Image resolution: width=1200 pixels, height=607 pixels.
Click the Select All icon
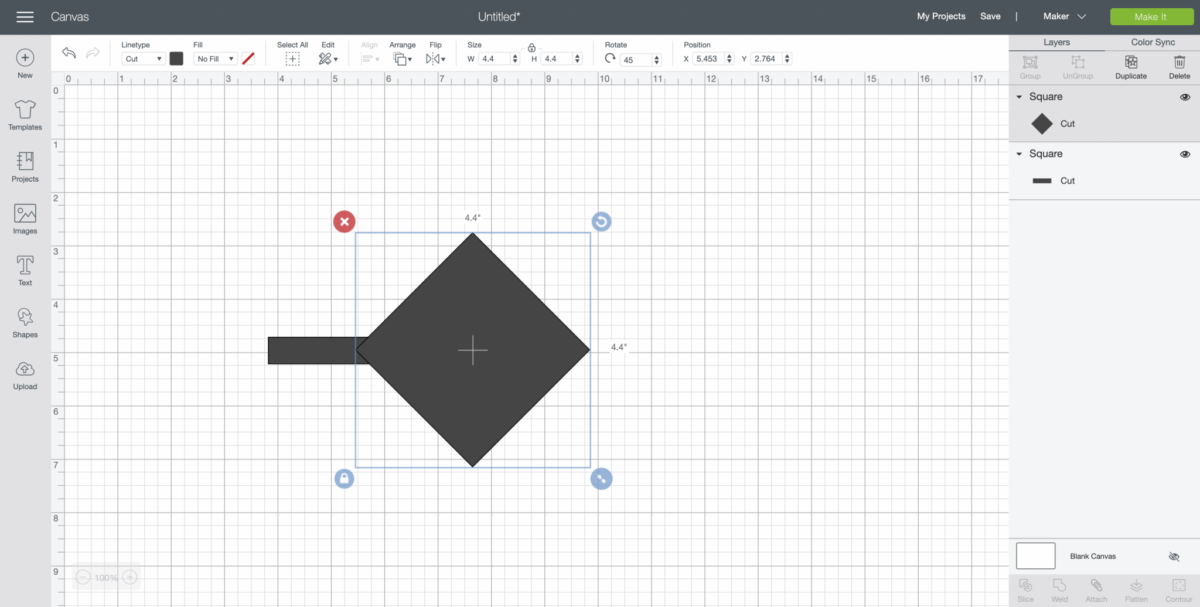[x=292, y=59]
